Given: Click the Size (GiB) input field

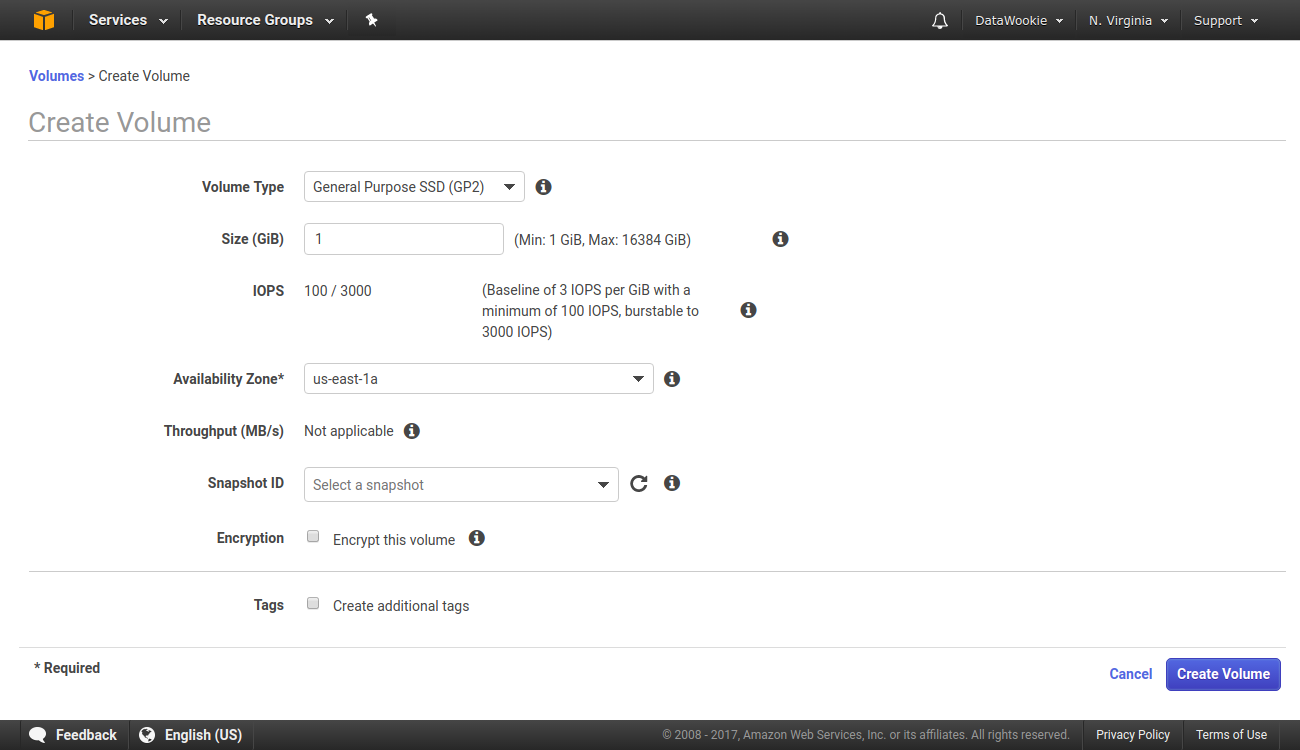Looking at the screenshot, I should 403,239.
